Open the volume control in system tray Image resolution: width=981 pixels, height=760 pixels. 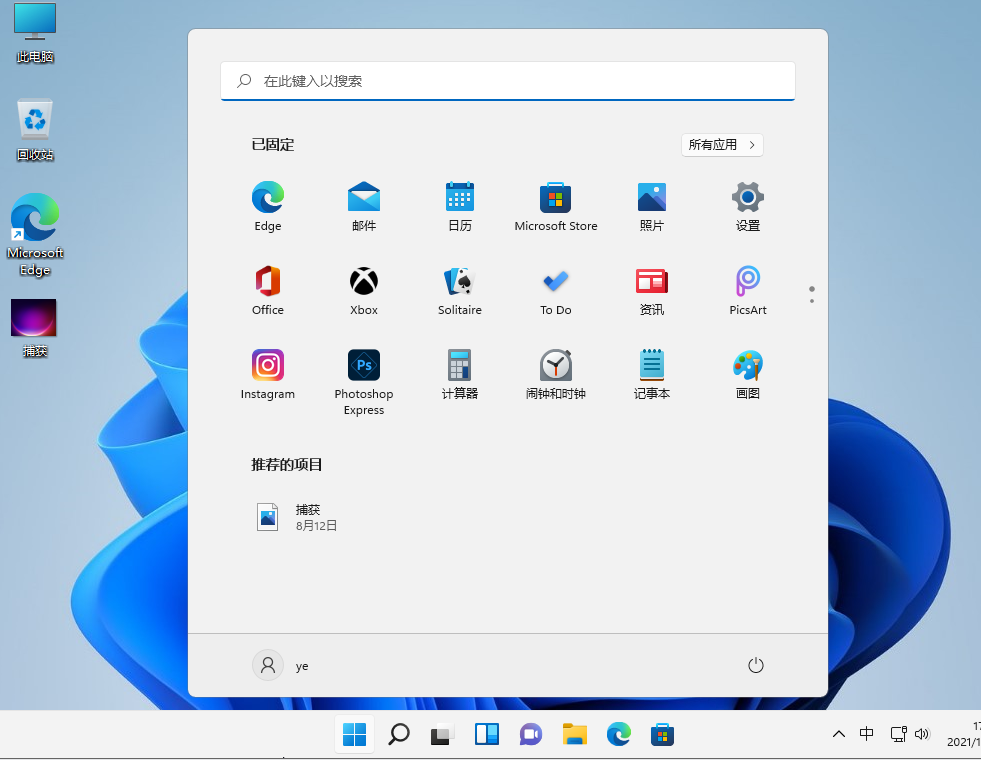pyautogui.click(x=922, y=735)
